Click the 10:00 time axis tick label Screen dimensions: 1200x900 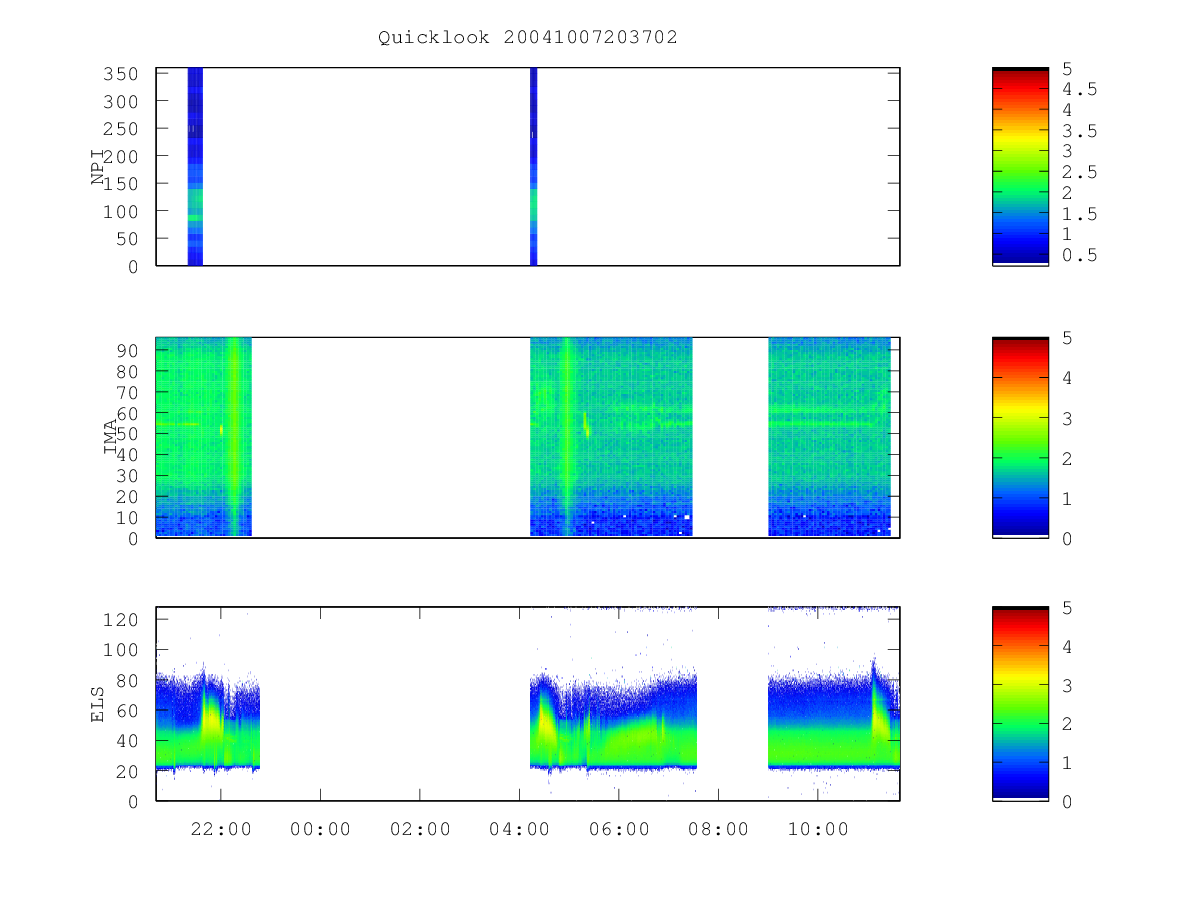click(818, 829)
